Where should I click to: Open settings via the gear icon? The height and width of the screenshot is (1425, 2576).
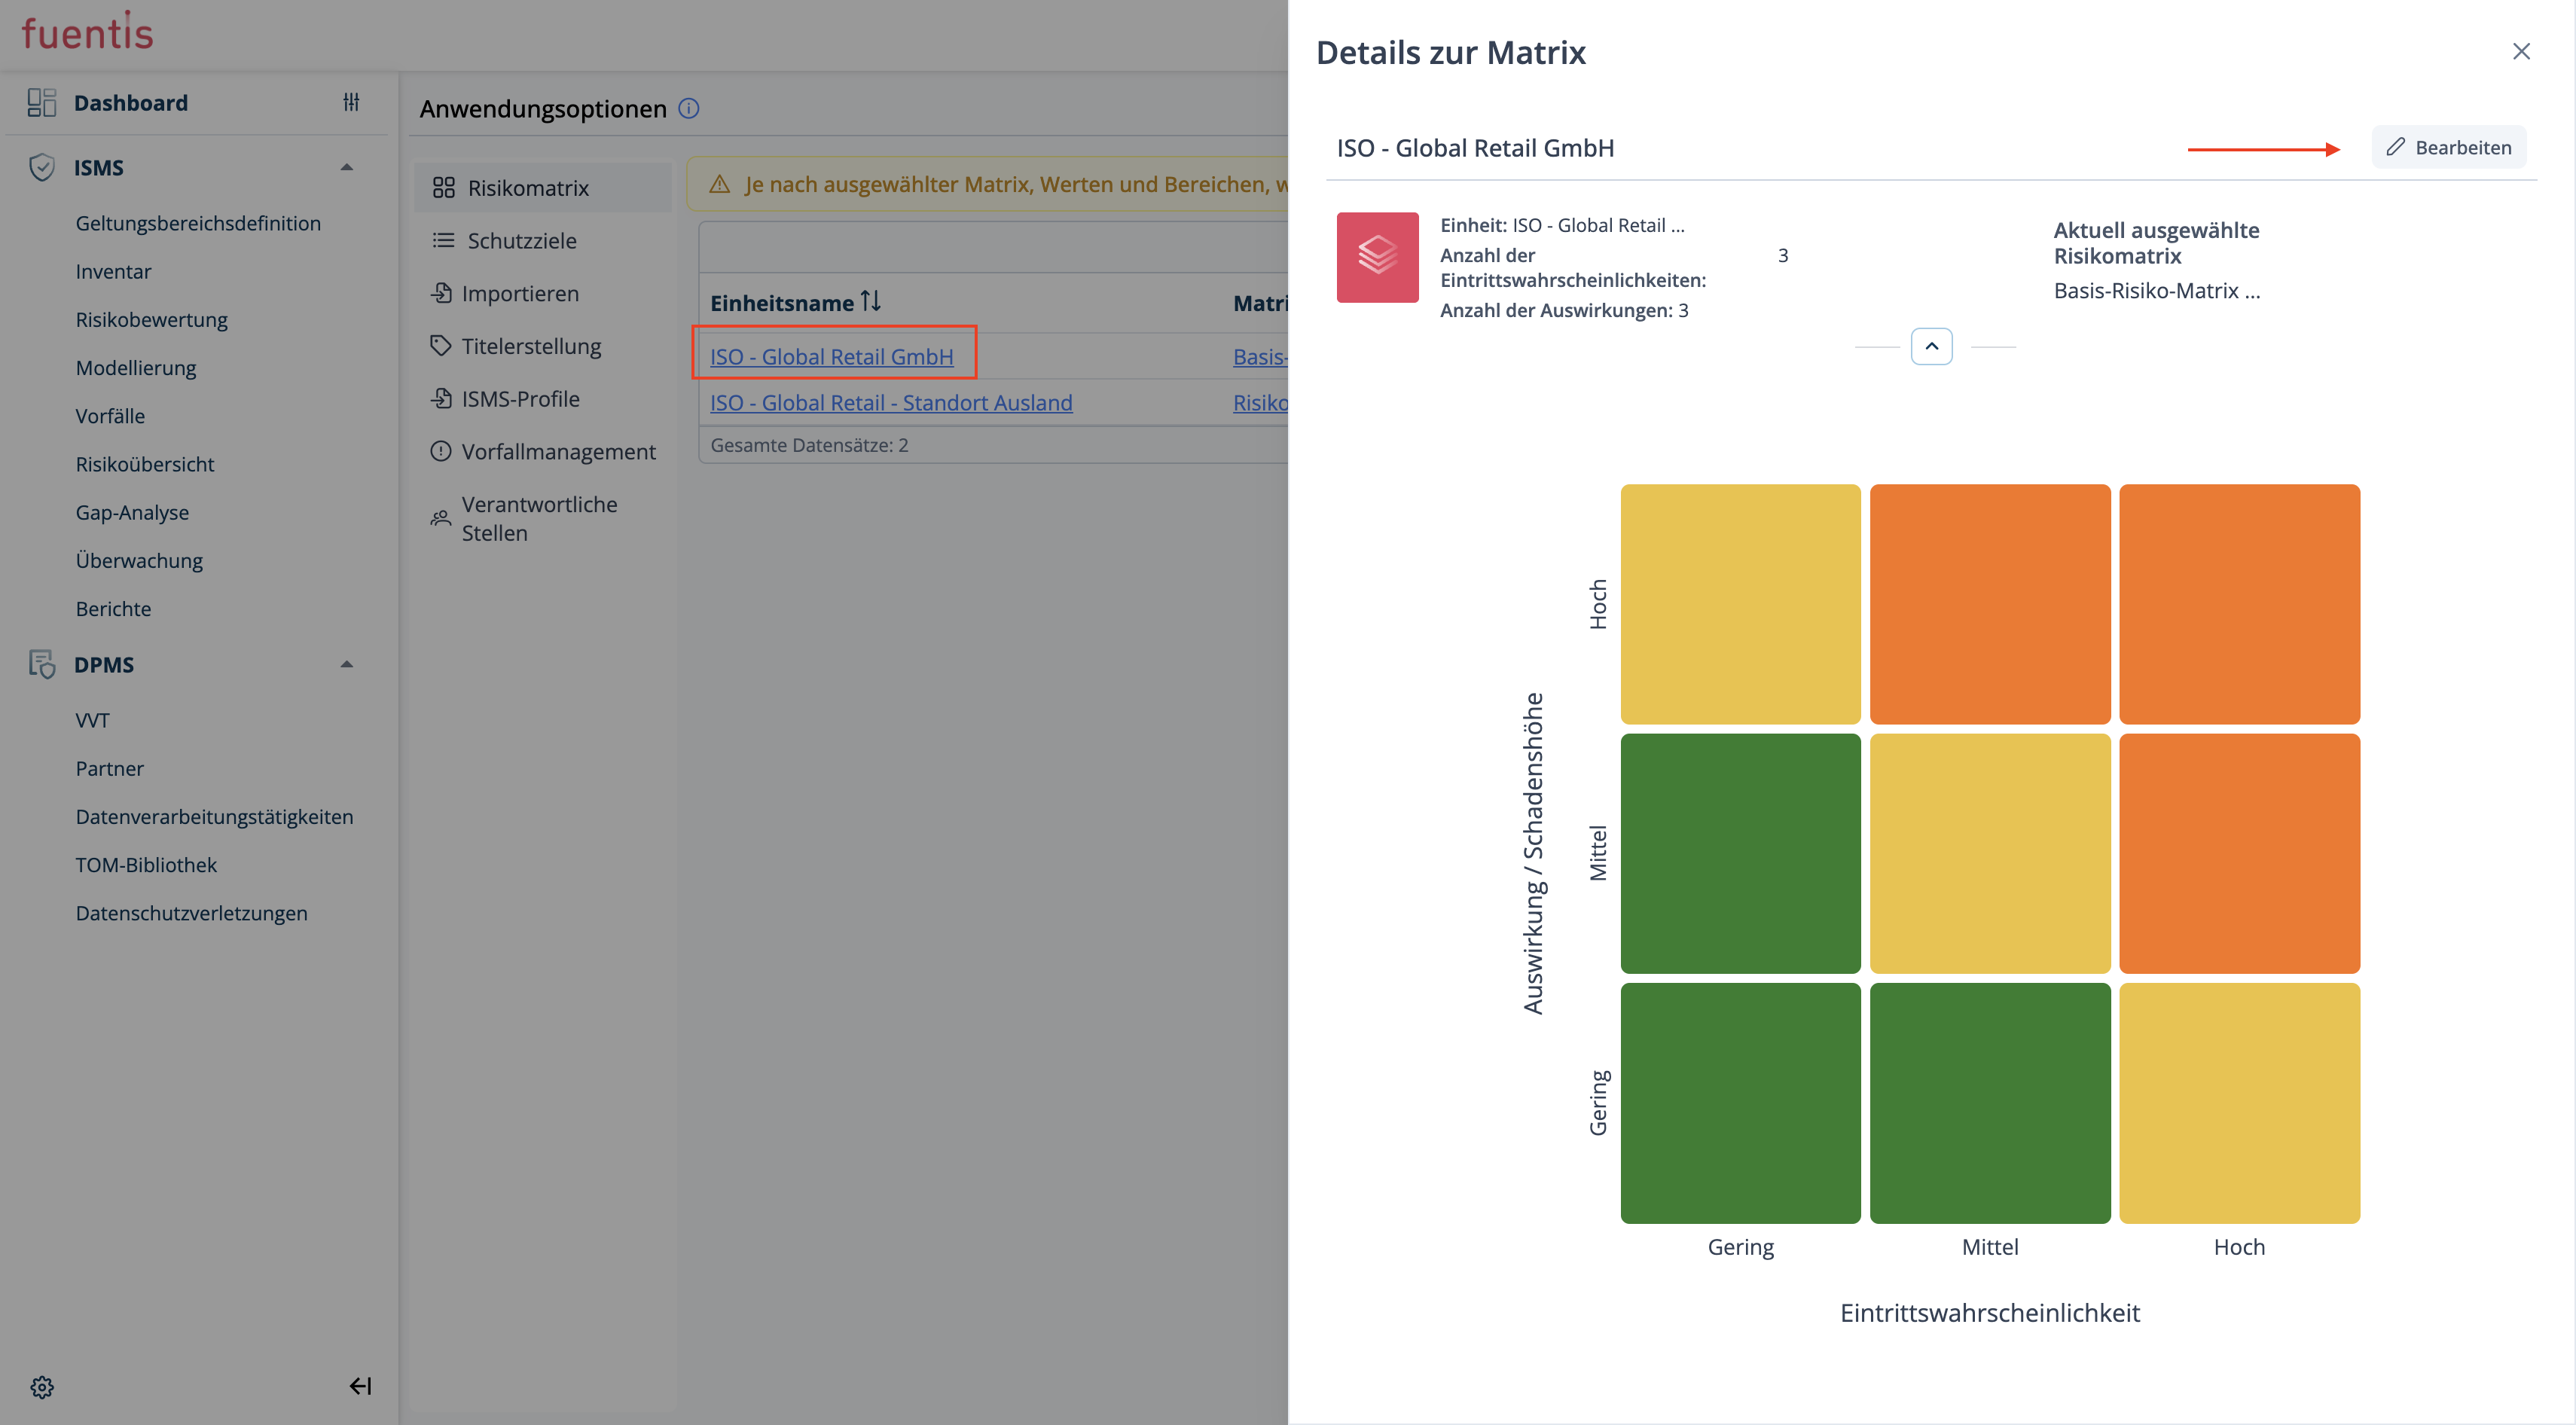pyautogui.click(x=42, y=1387)
